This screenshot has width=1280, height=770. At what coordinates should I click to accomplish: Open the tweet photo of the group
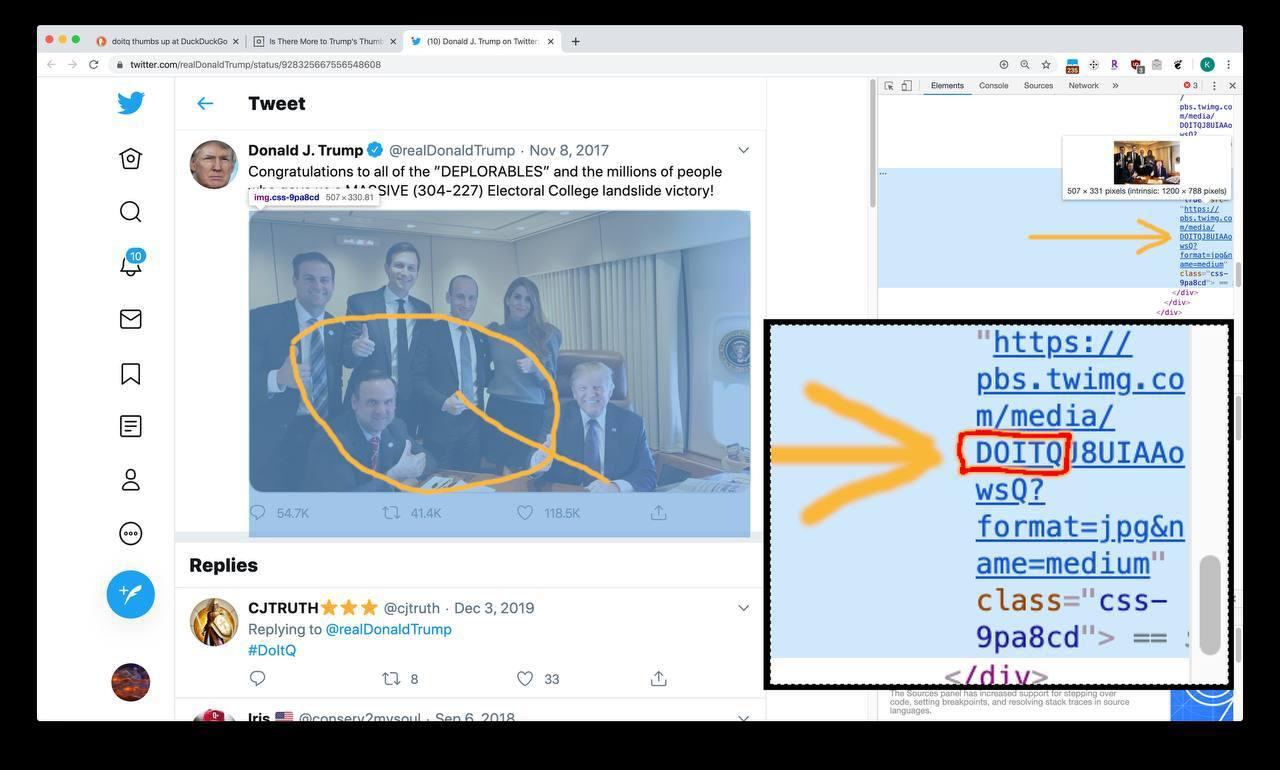point(499,351)
